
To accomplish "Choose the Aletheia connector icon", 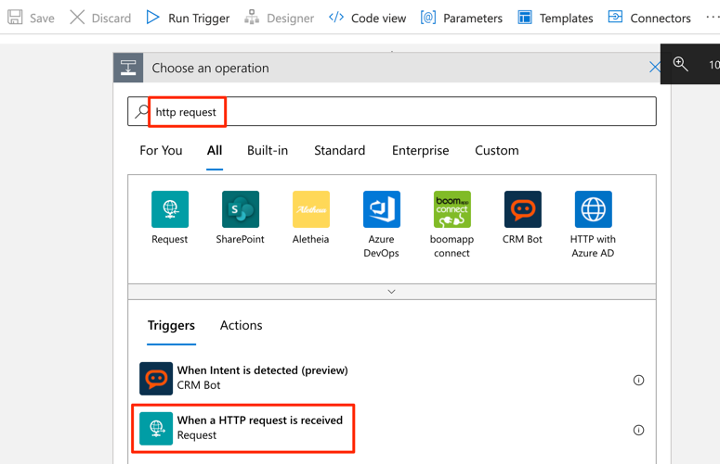I will [x=311, y=209].
